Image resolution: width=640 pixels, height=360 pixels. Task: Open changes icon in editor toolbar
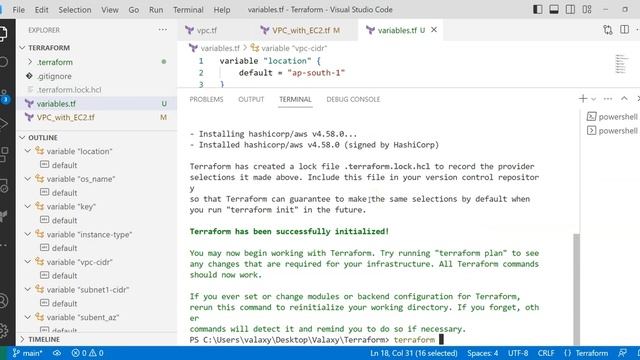point(608,30)
